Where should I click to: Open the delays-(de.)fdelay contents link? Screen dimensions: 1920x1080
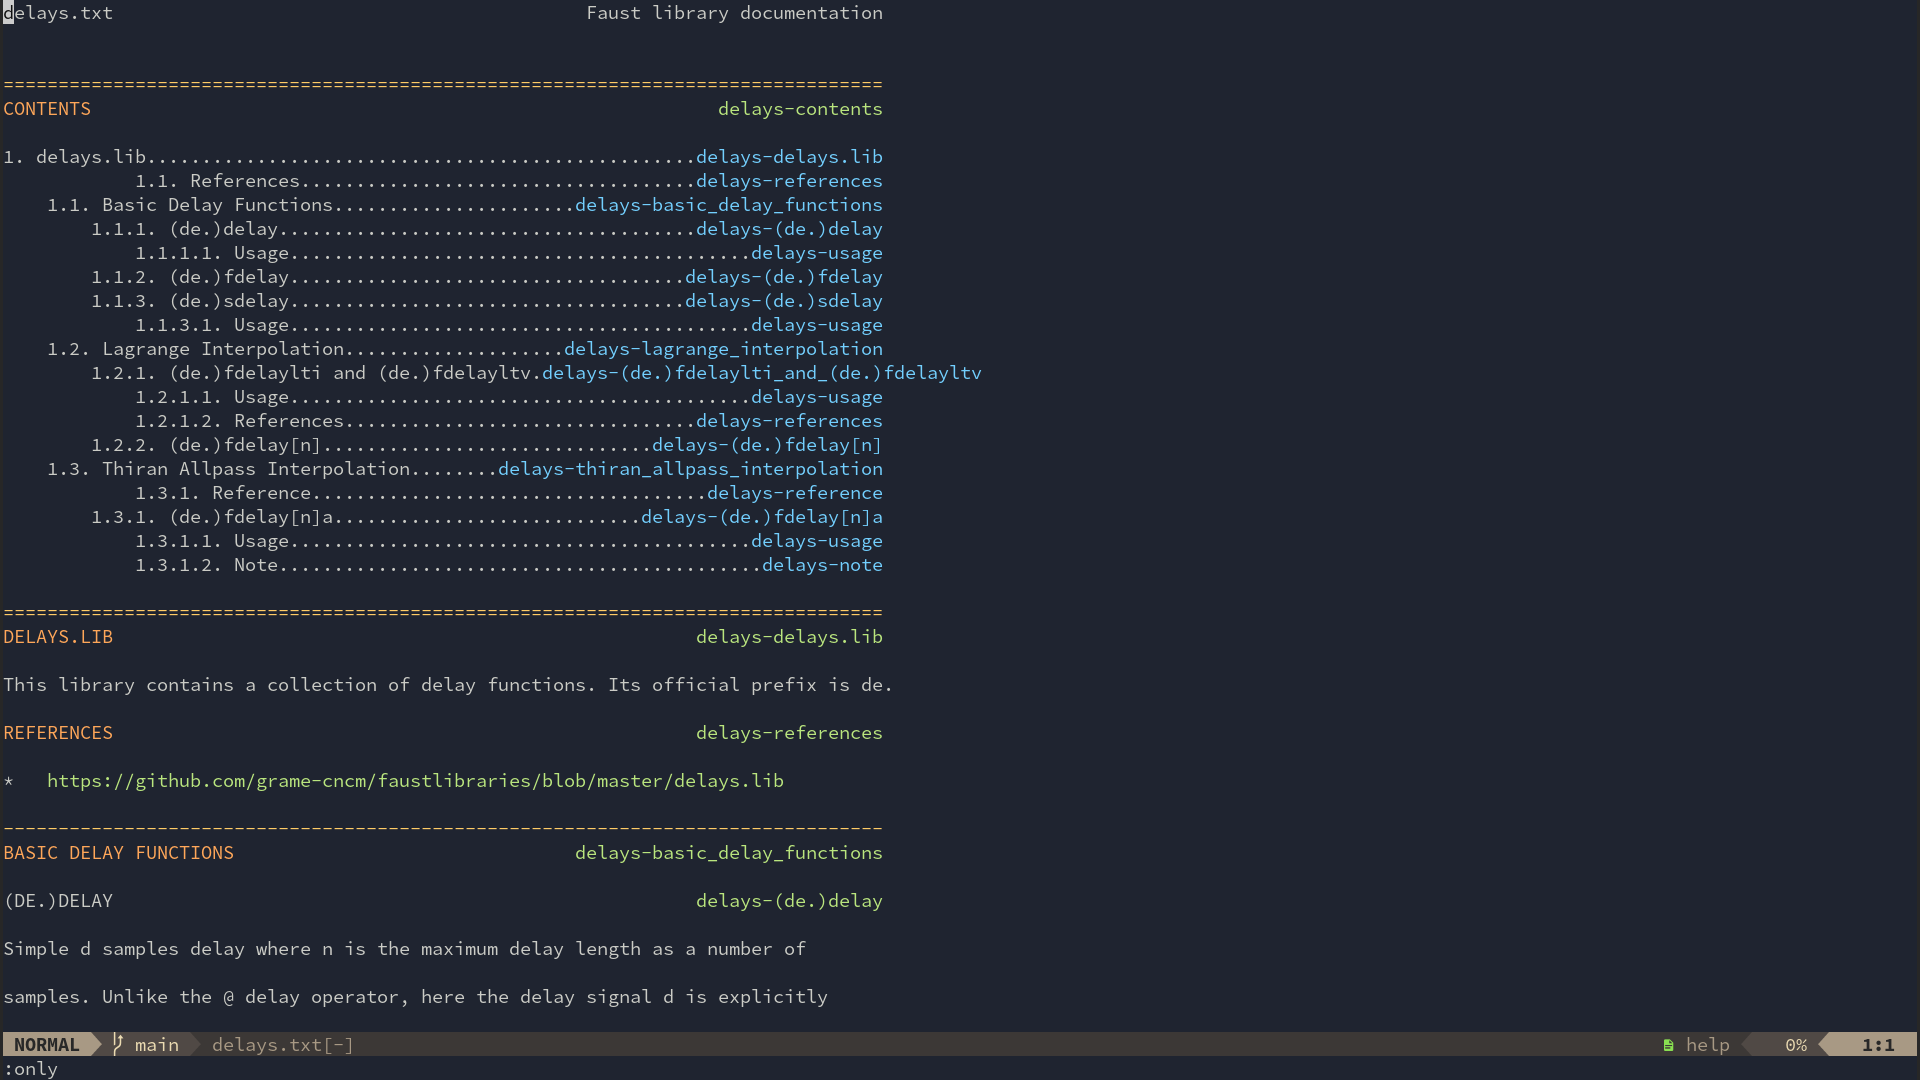click(783, 277)
